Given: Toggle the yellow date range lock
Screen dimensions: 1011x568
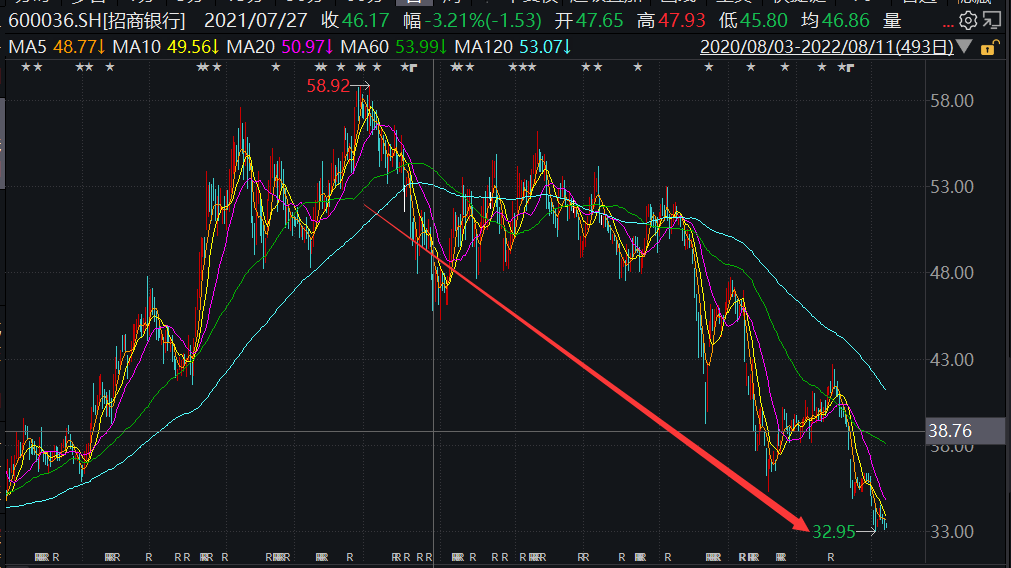Looking at the screenshot, I should pyautogui.click(x=988, y=46).
